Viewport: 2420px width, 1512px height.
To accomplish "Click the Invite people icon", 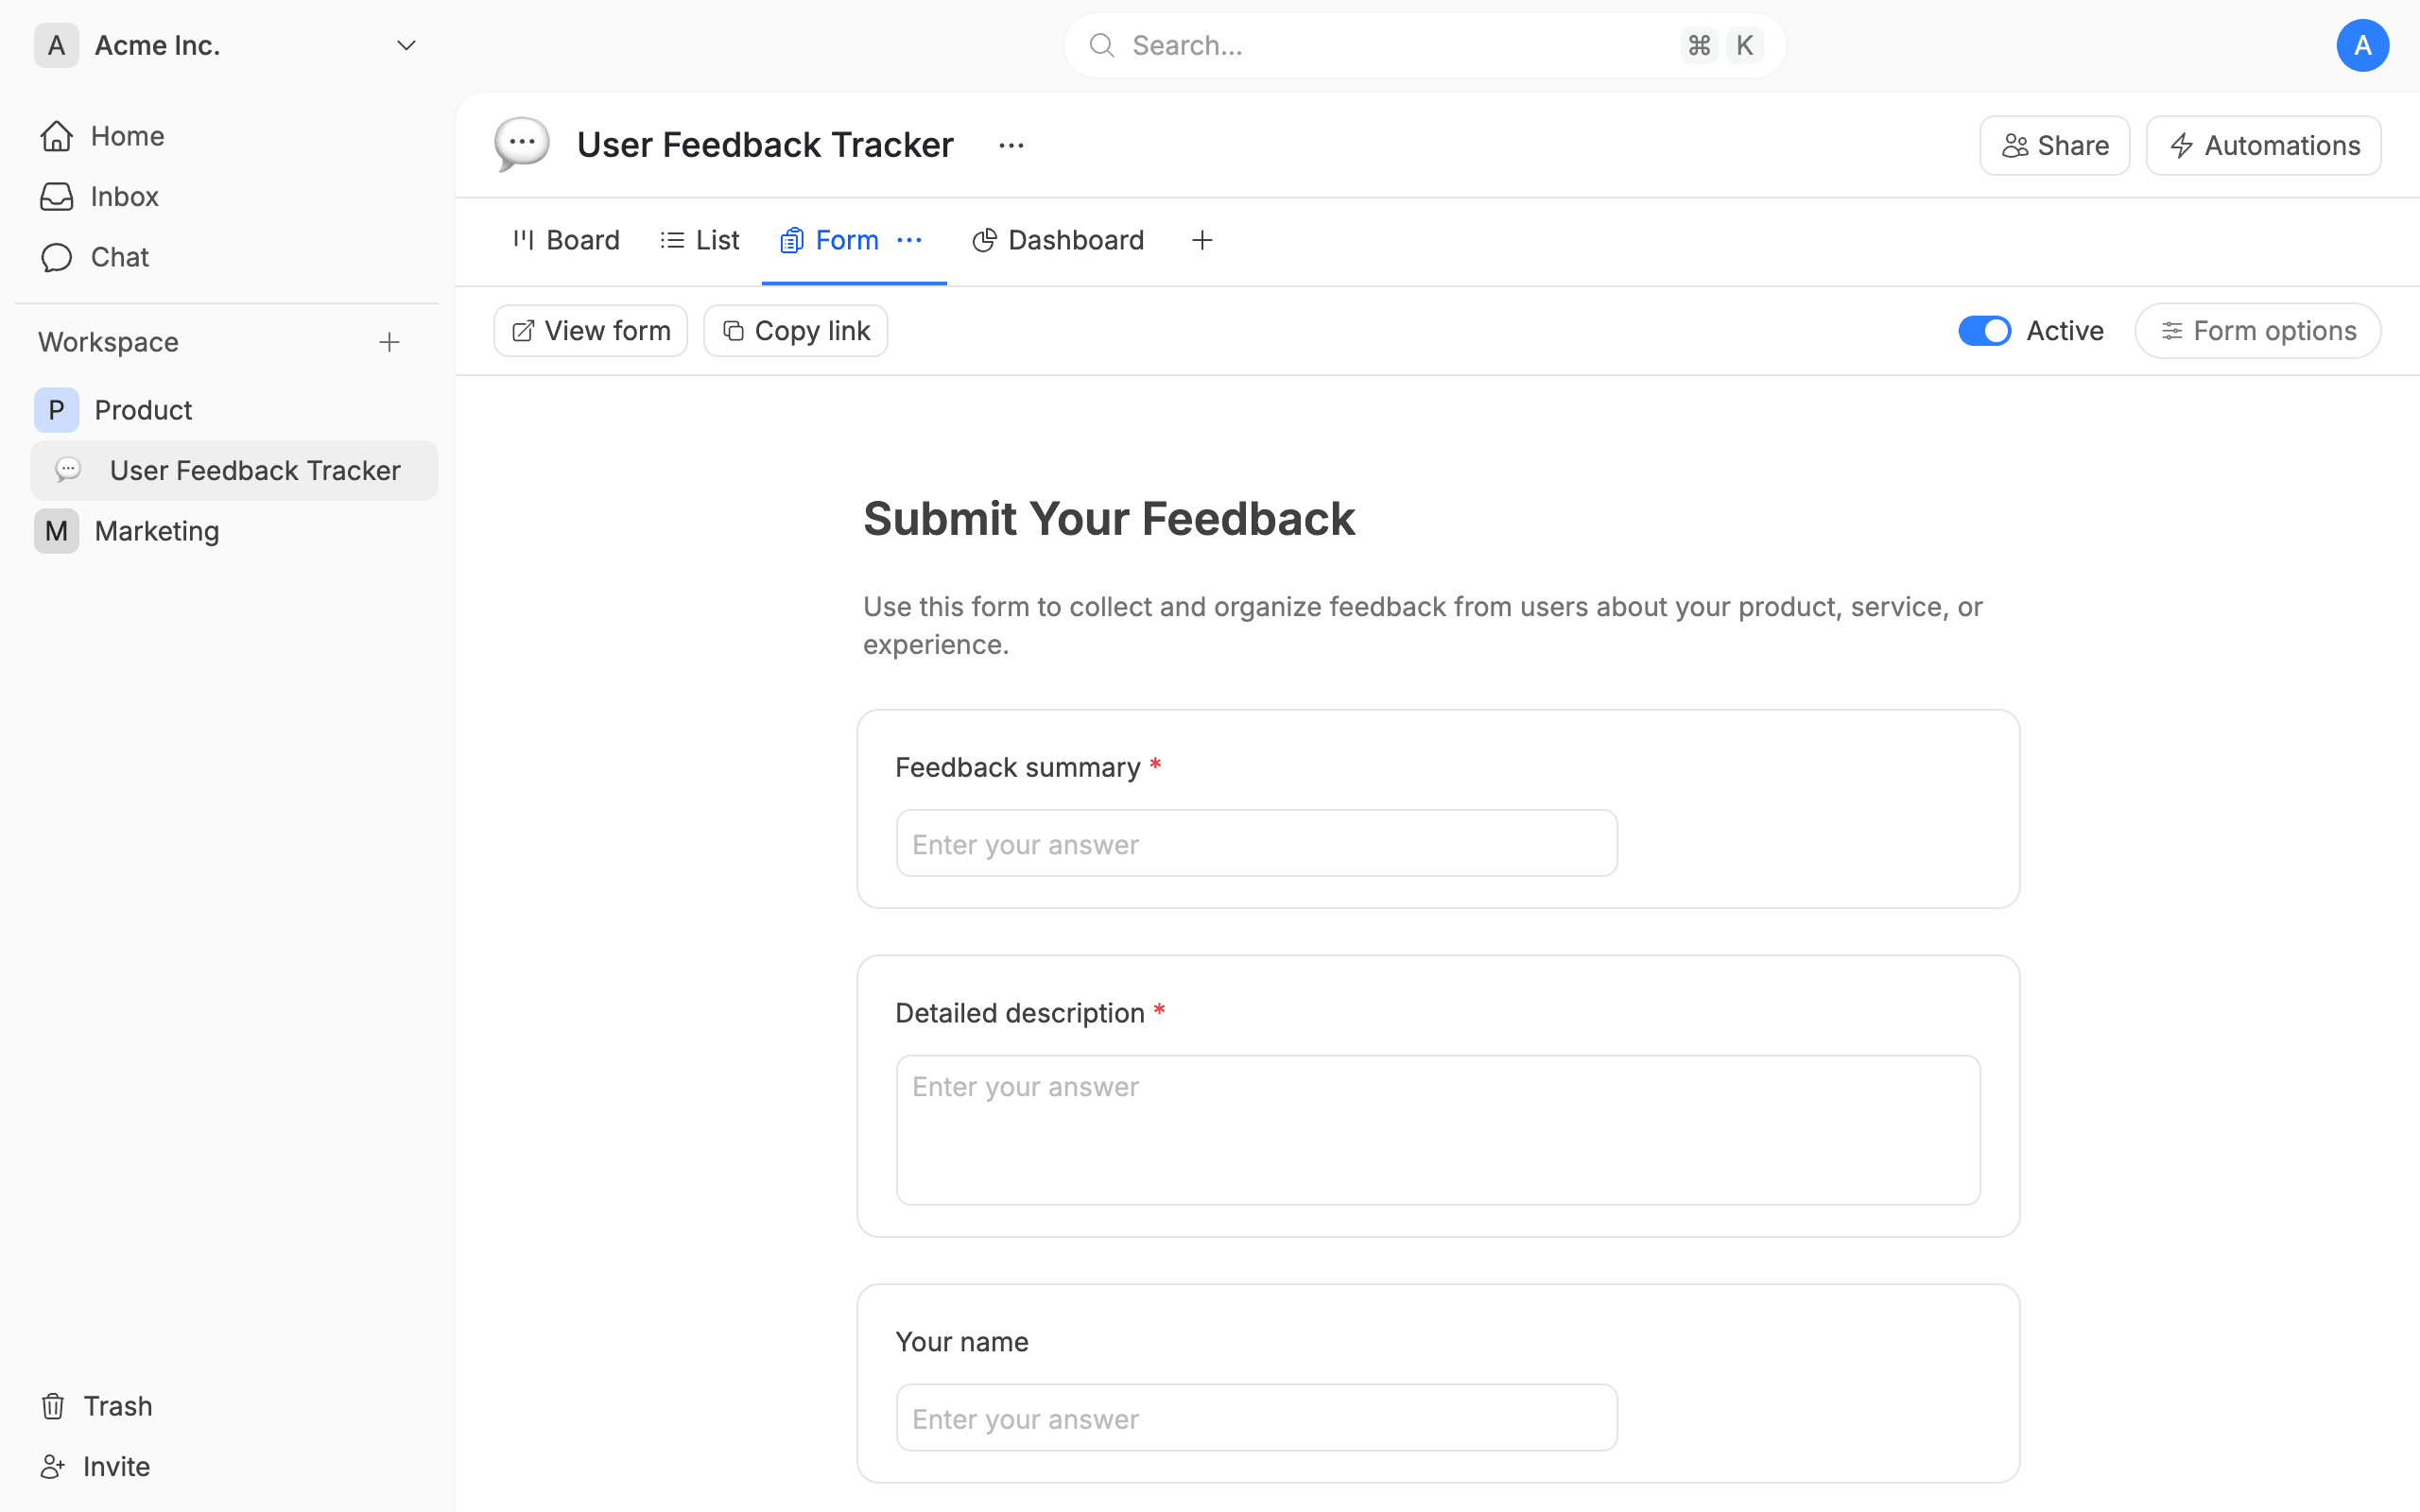I will pyautogui.click(x=53, y=1466).
